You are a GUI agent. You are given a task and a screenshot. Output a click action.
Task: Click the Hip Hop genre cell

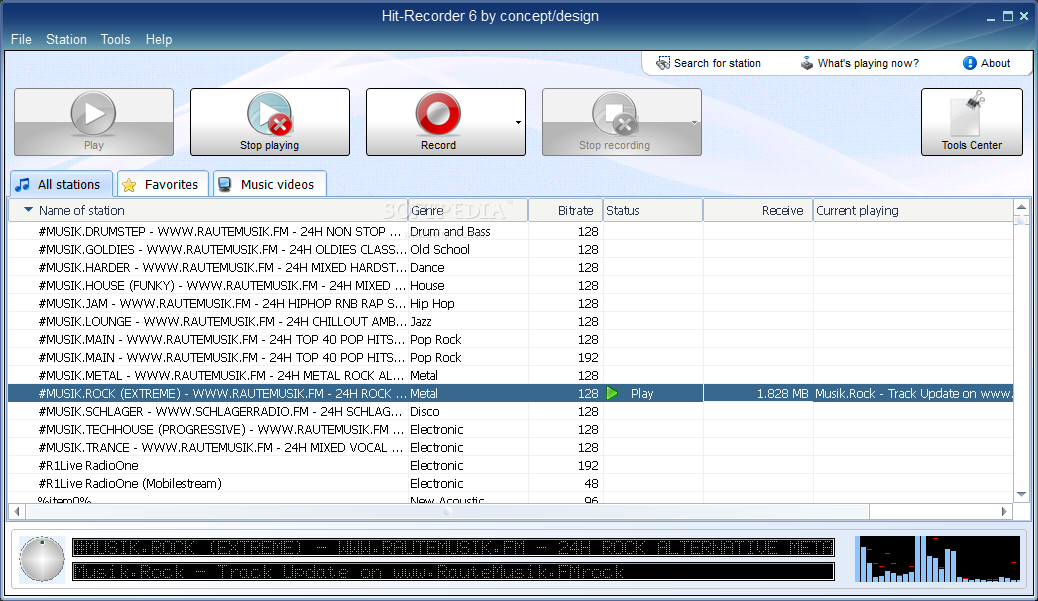[432, 303]
